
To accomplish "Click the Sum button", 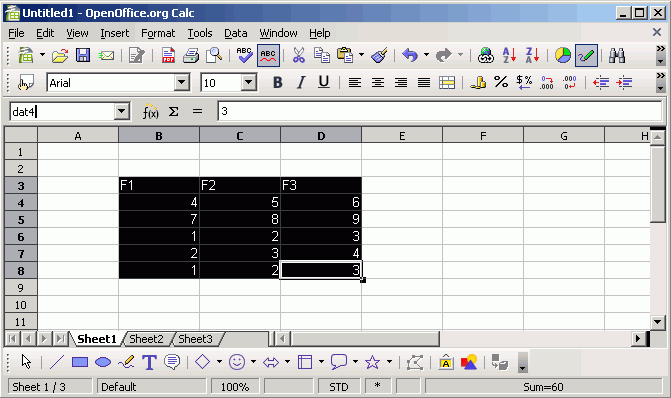I will click(173, 112).
